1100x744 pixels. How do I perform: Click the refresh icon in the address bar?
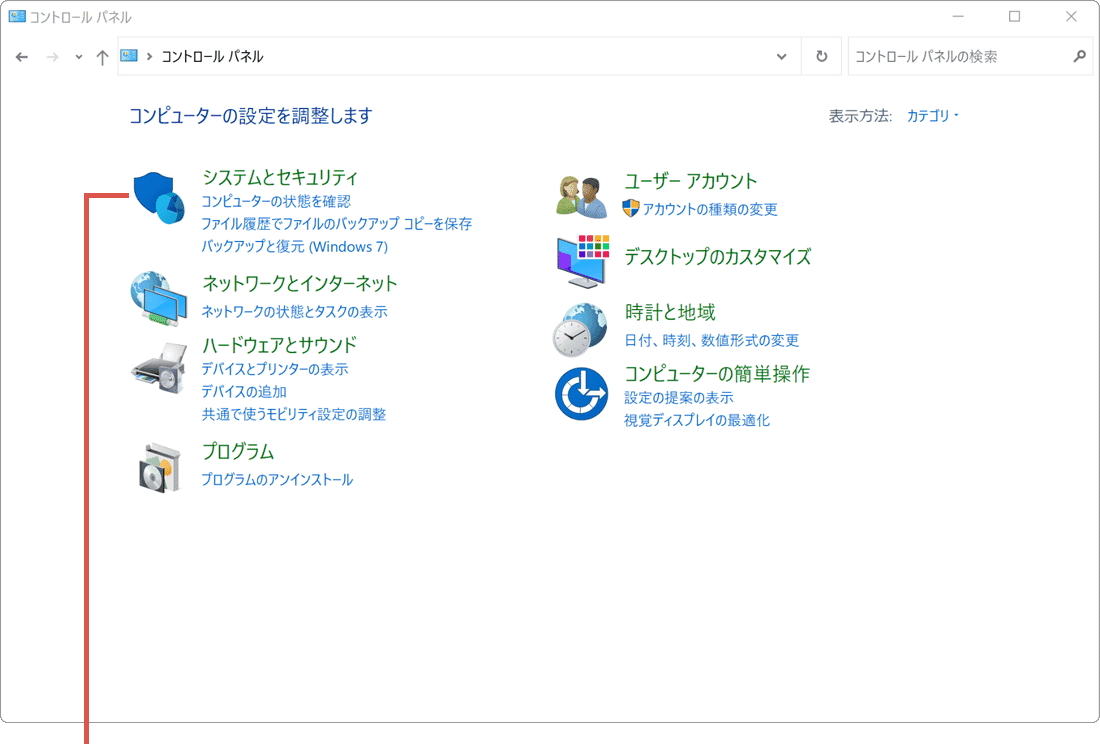(x=821, y=56)
